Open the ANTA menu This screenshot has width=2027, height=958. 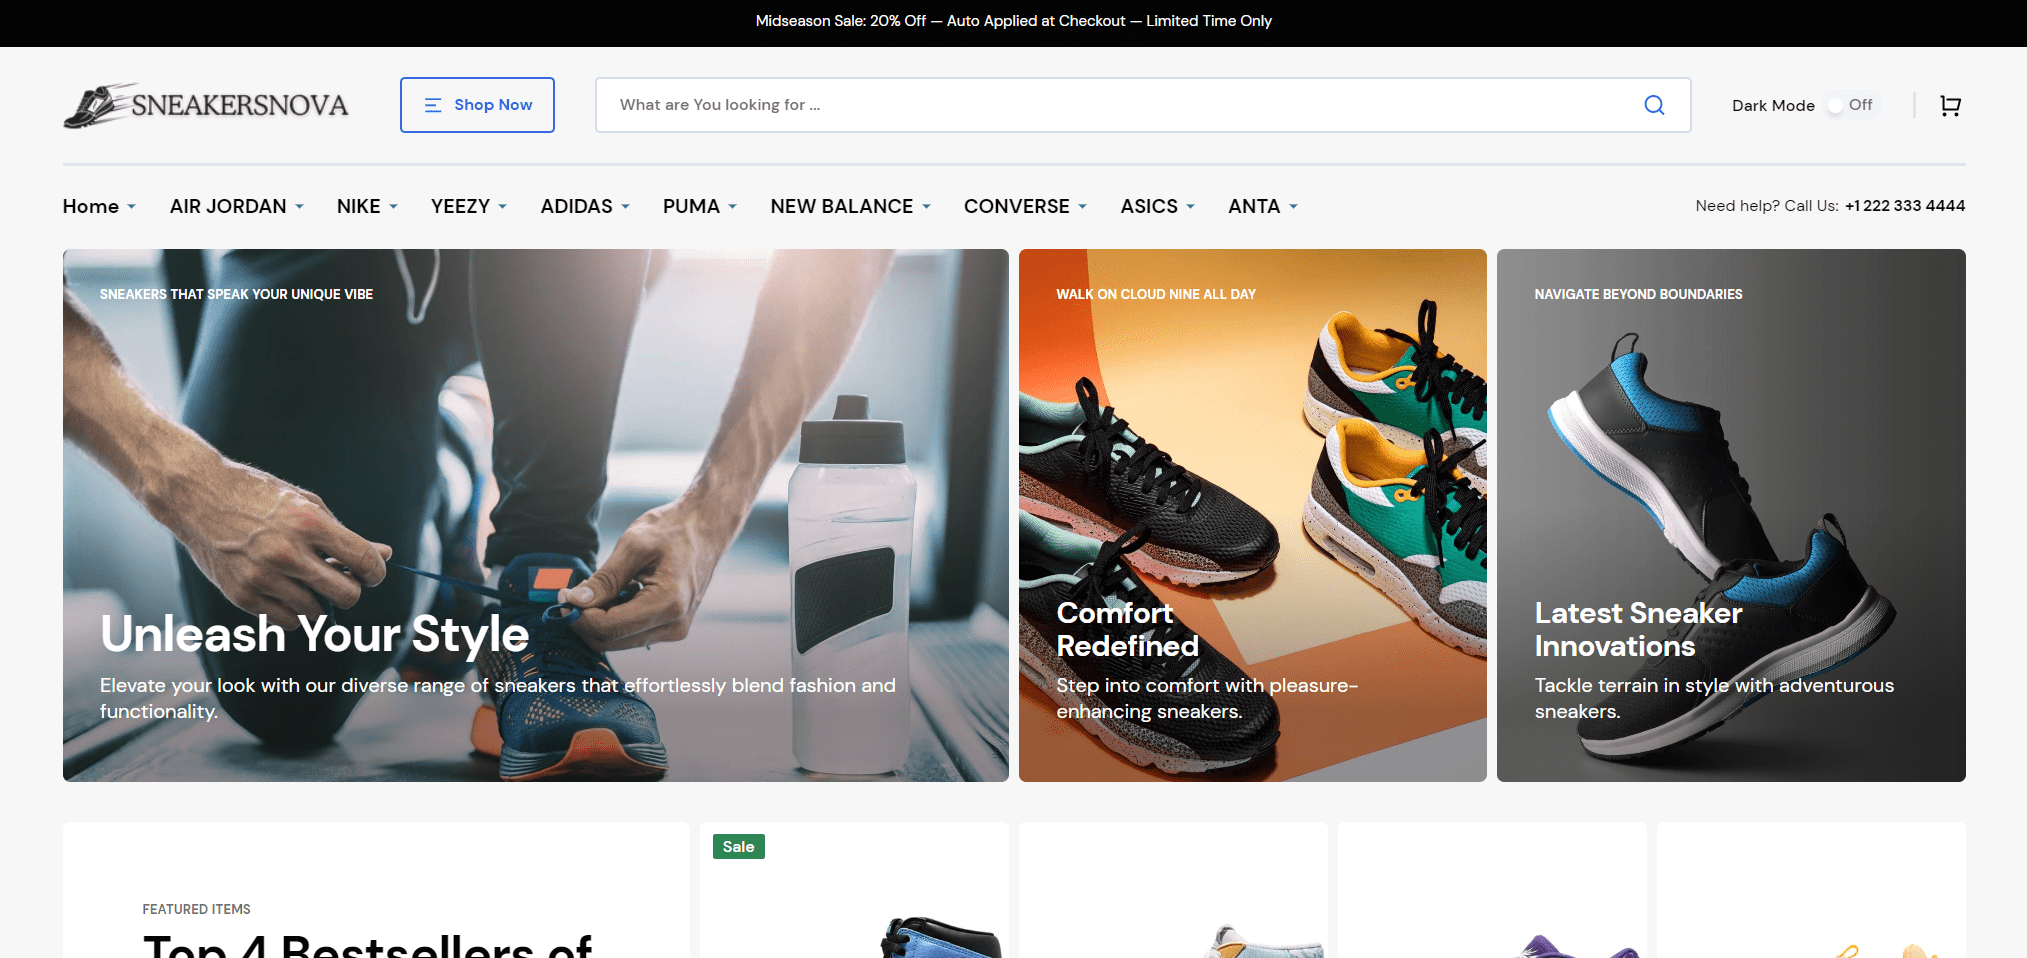coord(1254,206)
